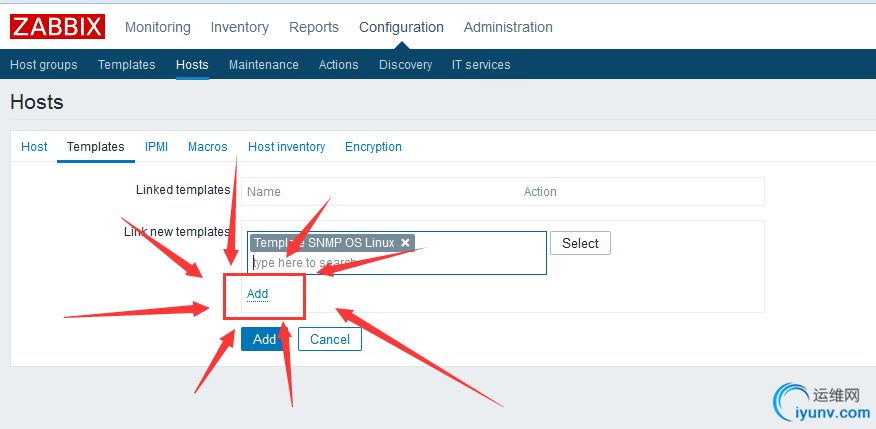Click the ZABBIX logo
Viewport: 876px width, 429px height.
(57, 27)
